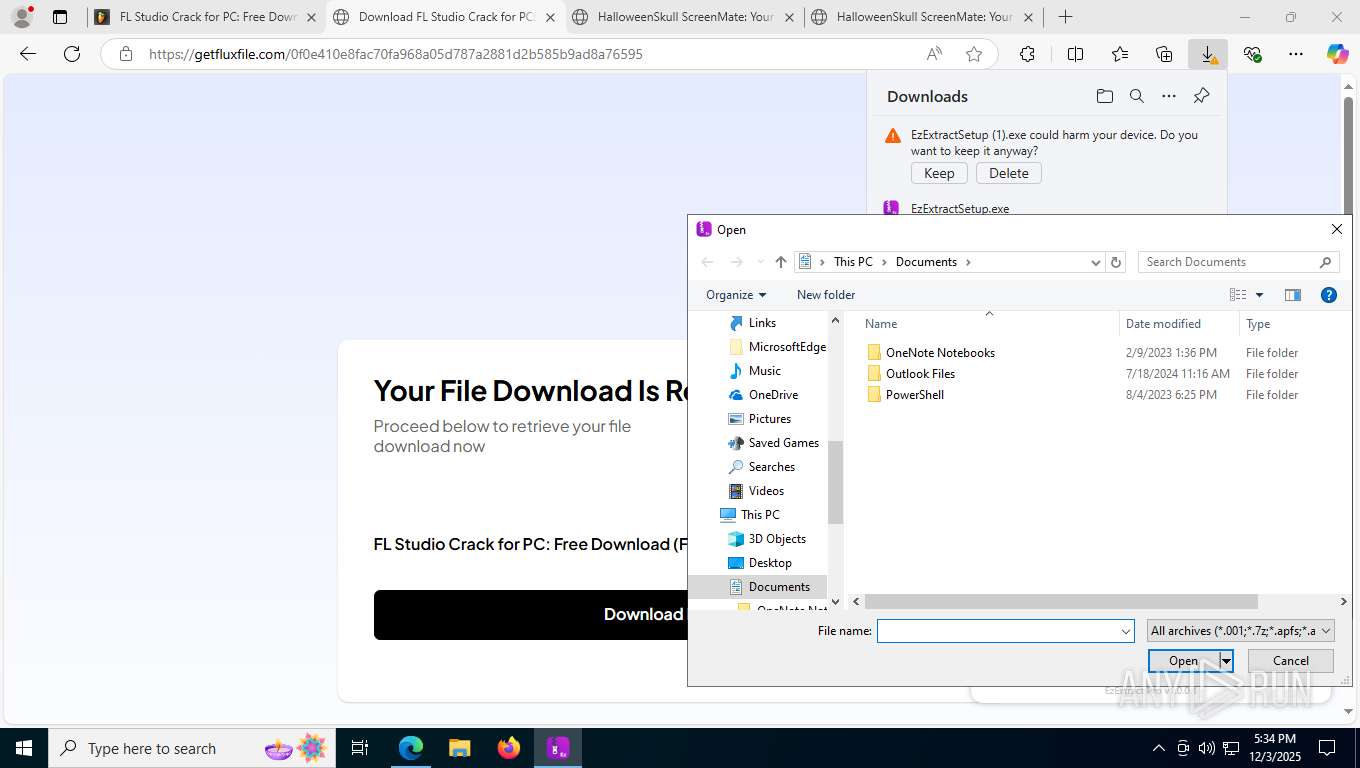Expand the view options dropdown arrow
The height and width of the screenshot is (768, 1360).
1259,295
